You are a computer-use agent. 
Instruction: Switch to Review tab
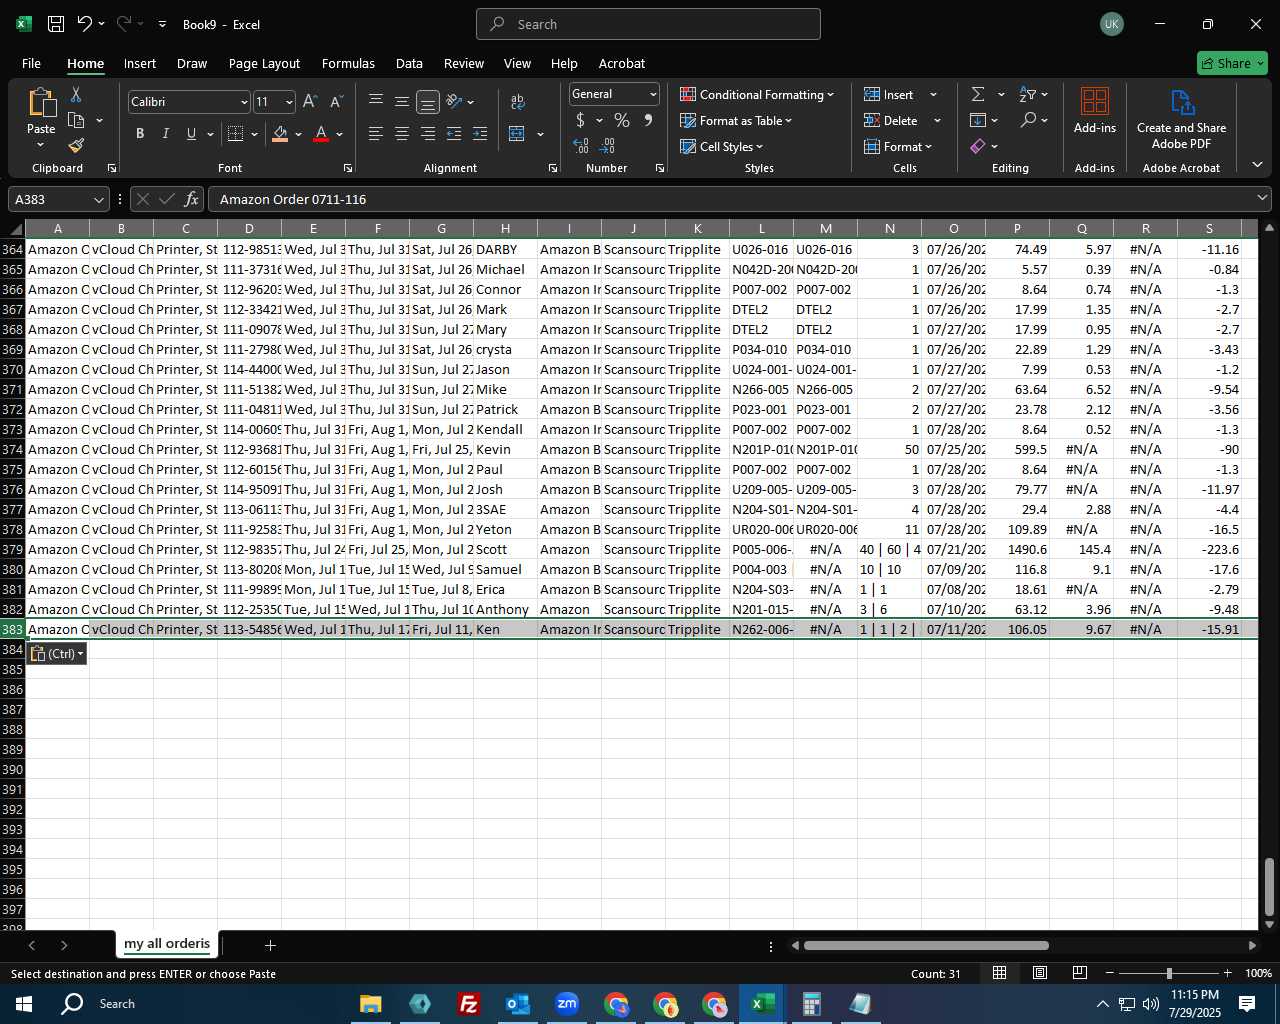coord(464,63)
